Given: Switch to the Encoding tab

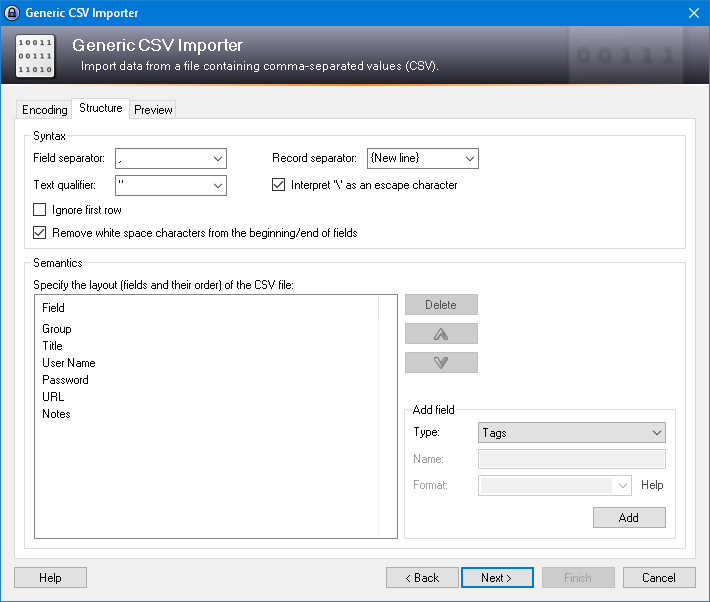Looking at the screenshot, I should [45, 110].
